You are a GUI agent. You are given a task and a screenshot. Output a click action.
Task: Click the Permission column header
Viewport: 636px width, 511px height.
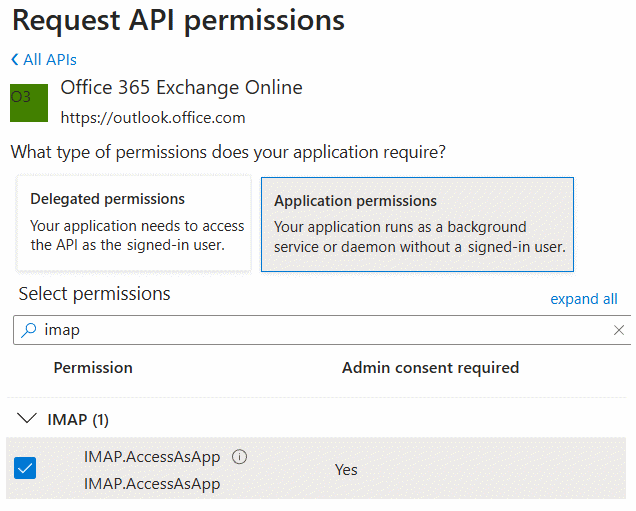pyautogui.click(x=93, y=368)
